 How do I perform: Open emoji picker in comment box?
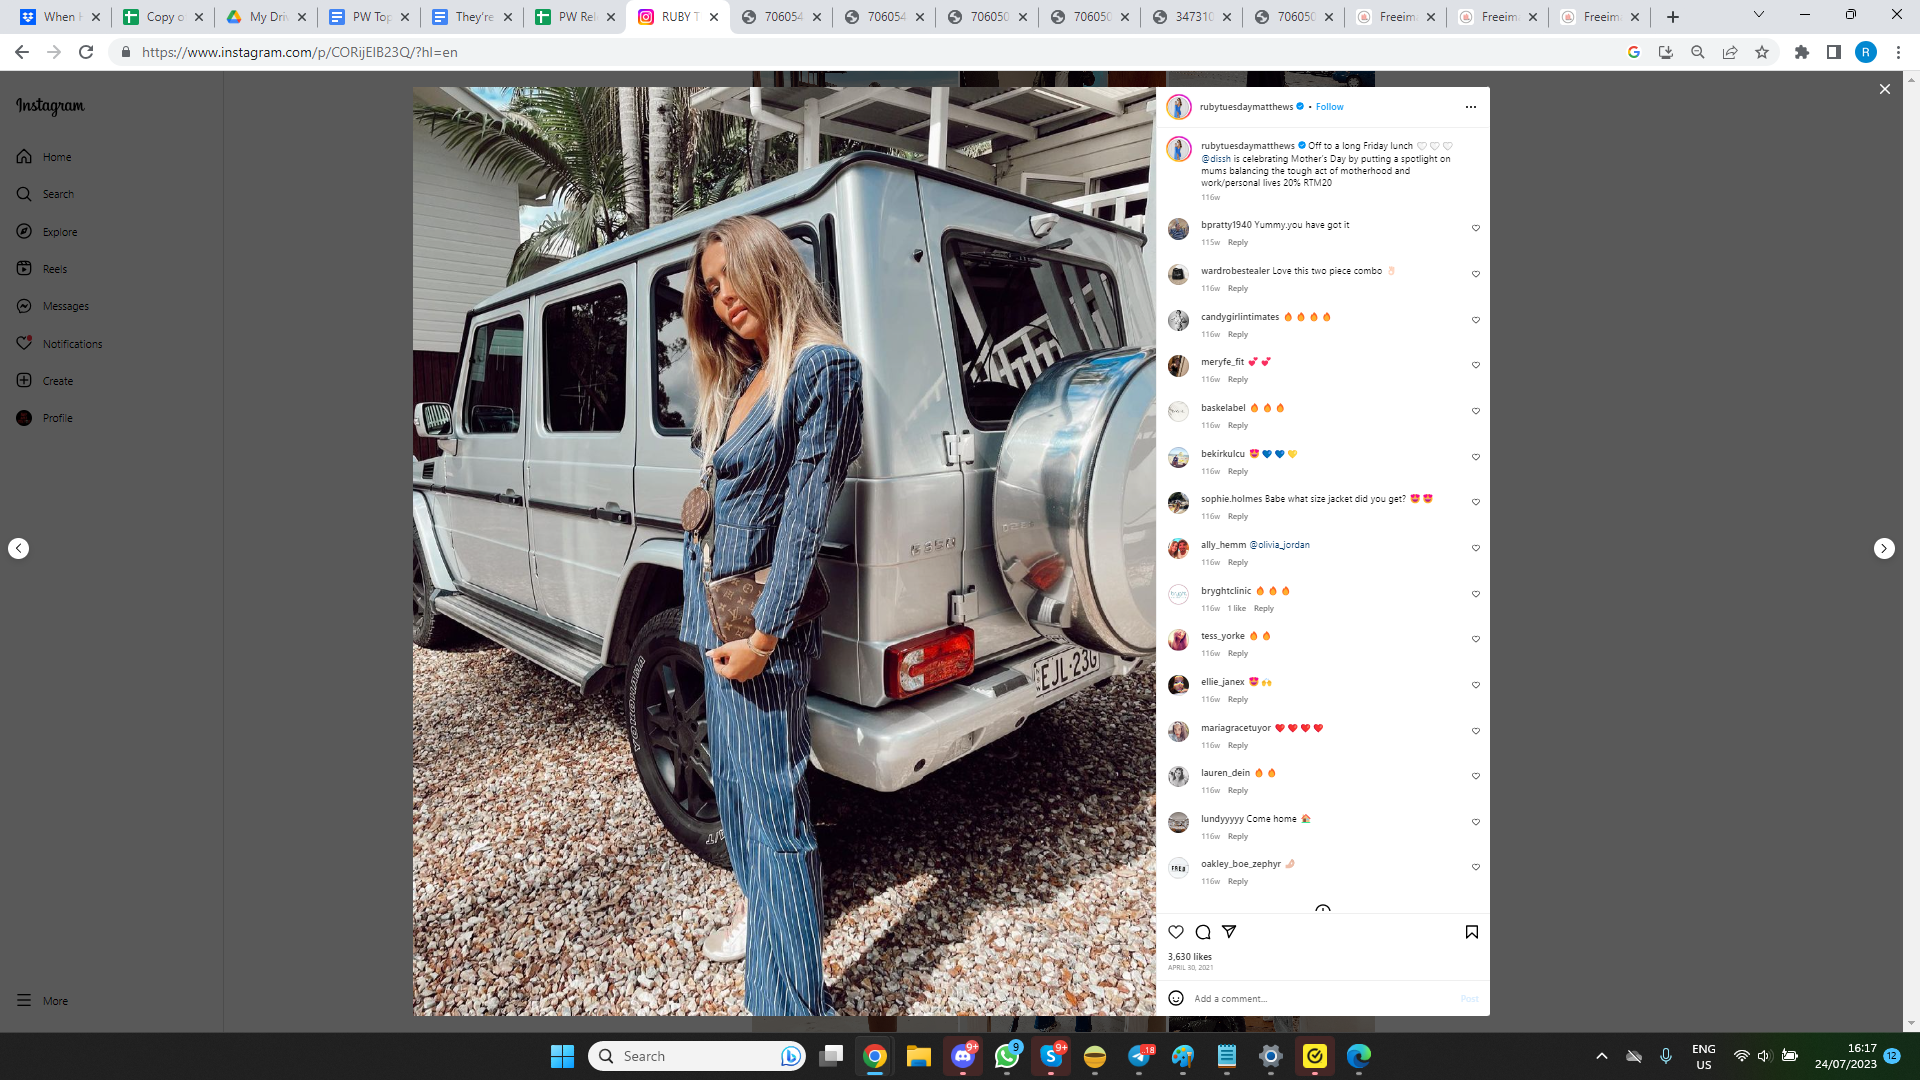click(1176, 998)
